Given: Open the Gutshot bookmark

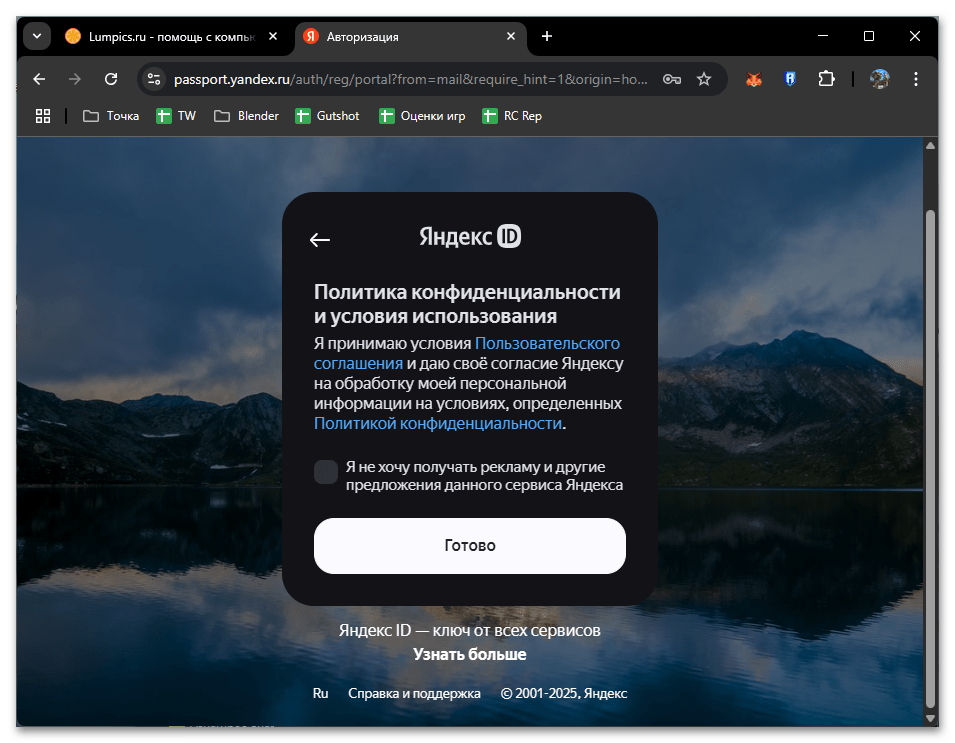Looking at the screenshot, I should click(327, 116).
